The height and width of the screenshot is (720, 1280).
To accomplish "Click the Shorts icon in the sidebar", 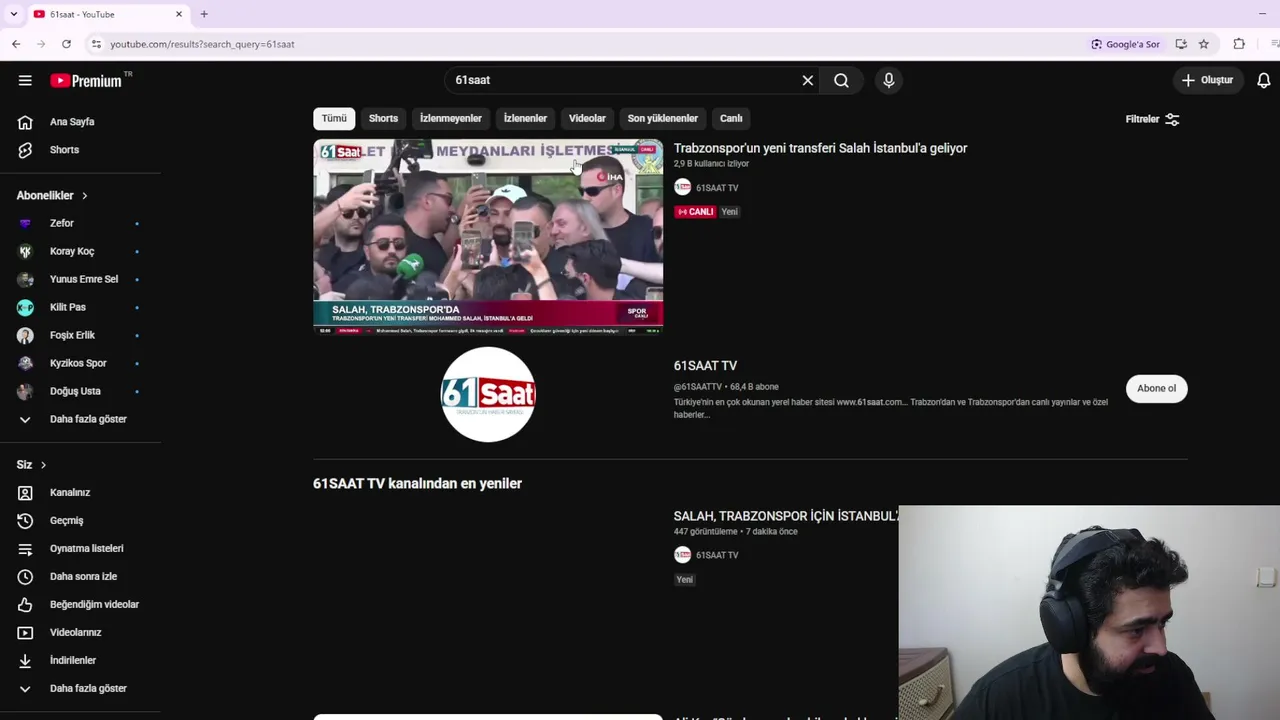I will pos(25,150).
